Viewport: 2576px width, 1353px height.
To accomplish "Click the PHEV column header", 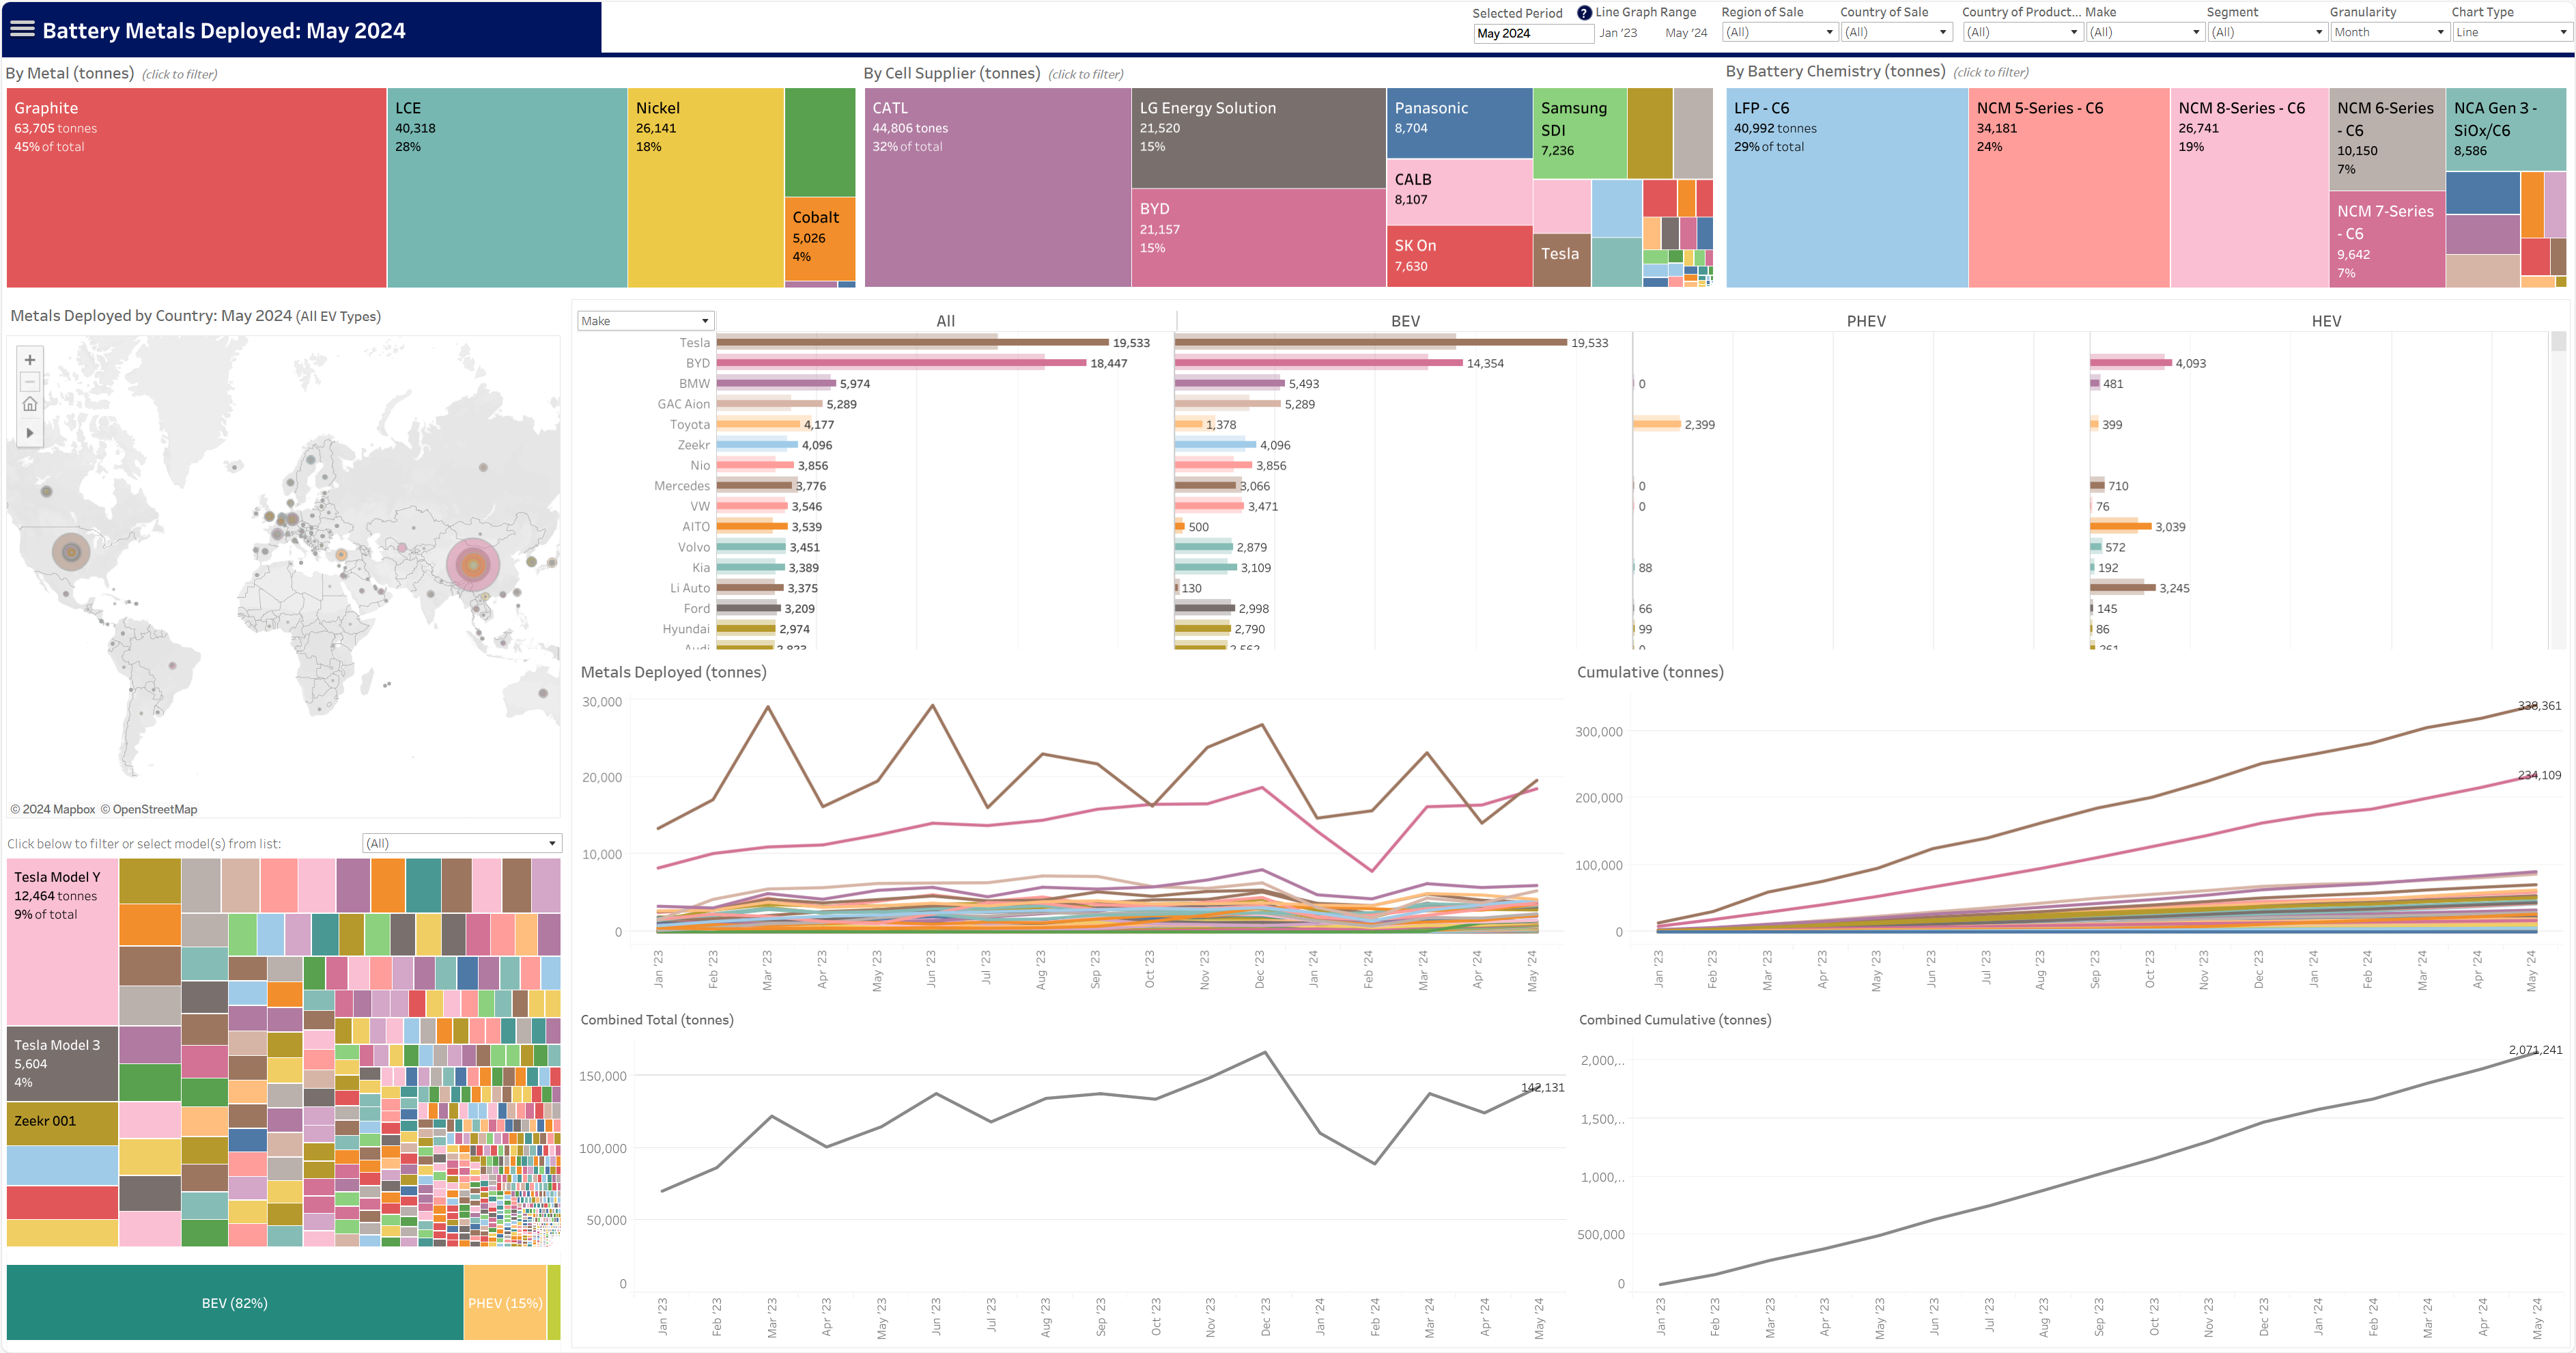I will pyautogui.click(x=1866, y=321).
